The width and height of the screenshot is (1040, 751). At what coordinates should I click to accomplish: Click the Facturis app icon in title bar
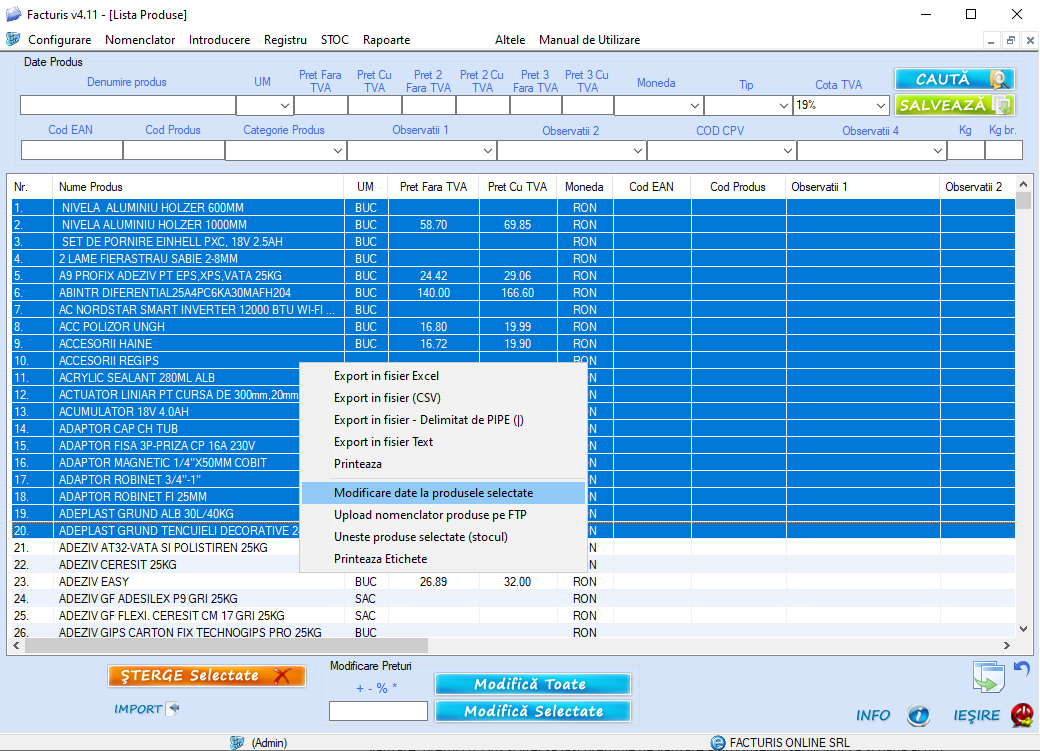click(x=13, y=14)
